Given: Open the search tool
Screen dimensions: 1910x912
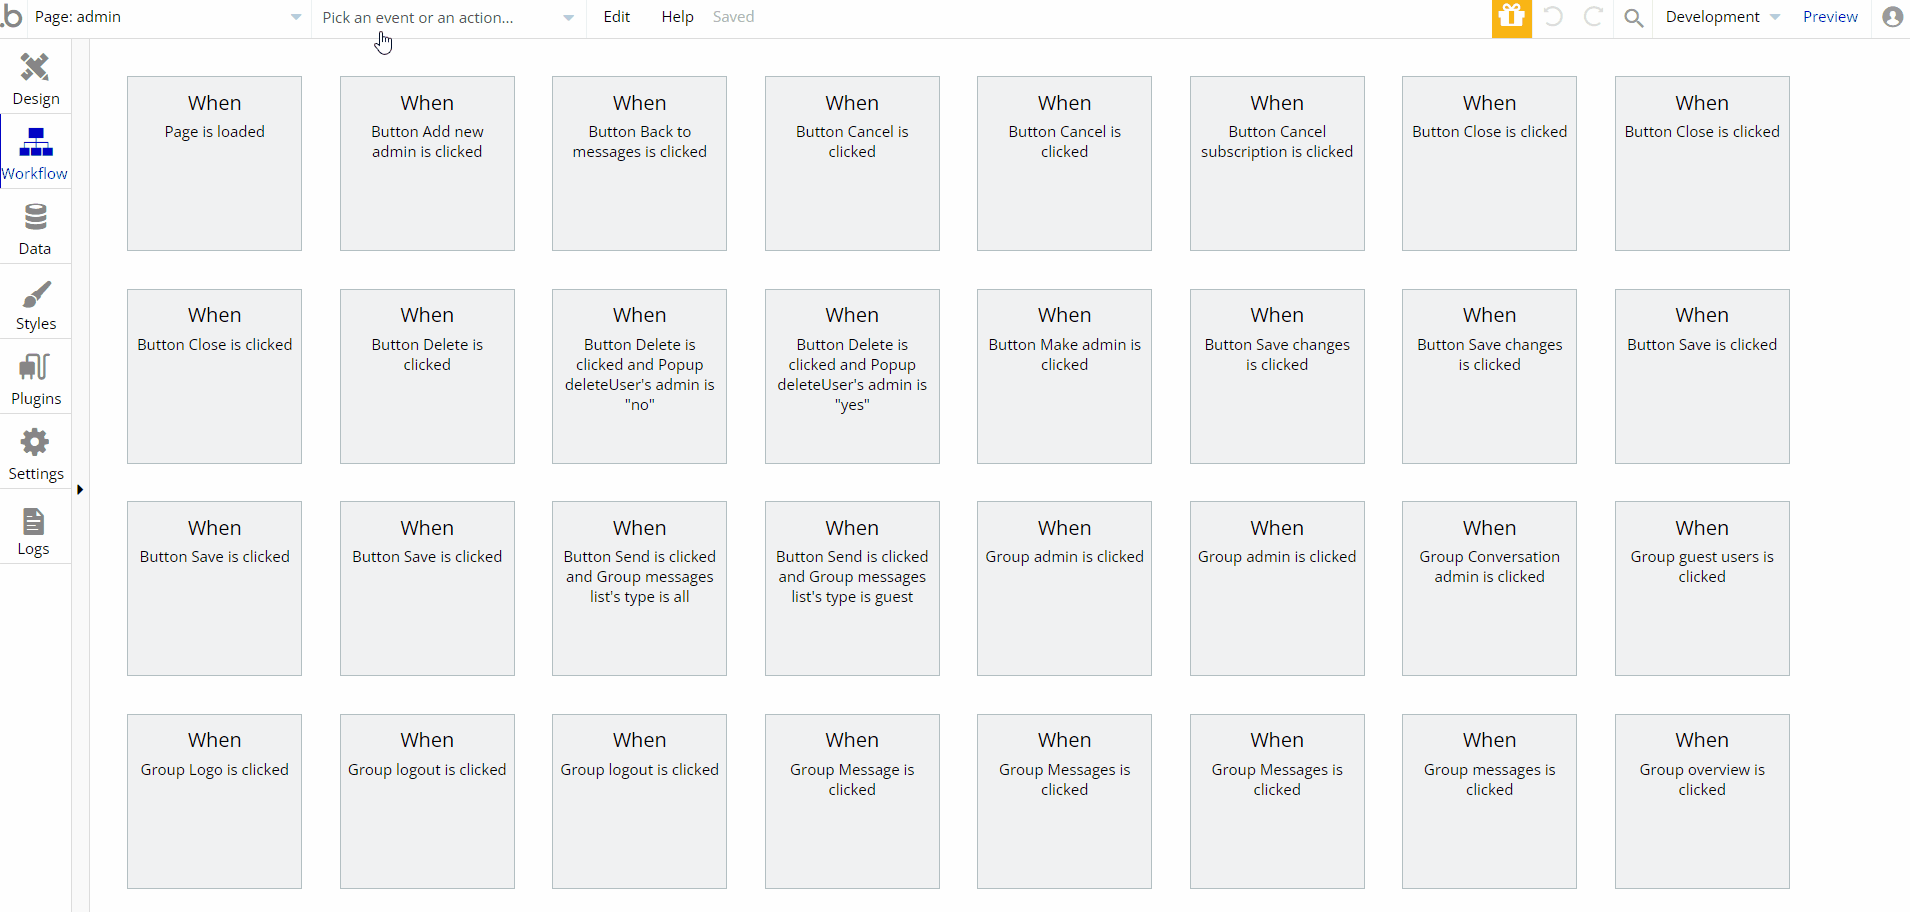Looking at the screenshot, I should (x=1634, y=18).
